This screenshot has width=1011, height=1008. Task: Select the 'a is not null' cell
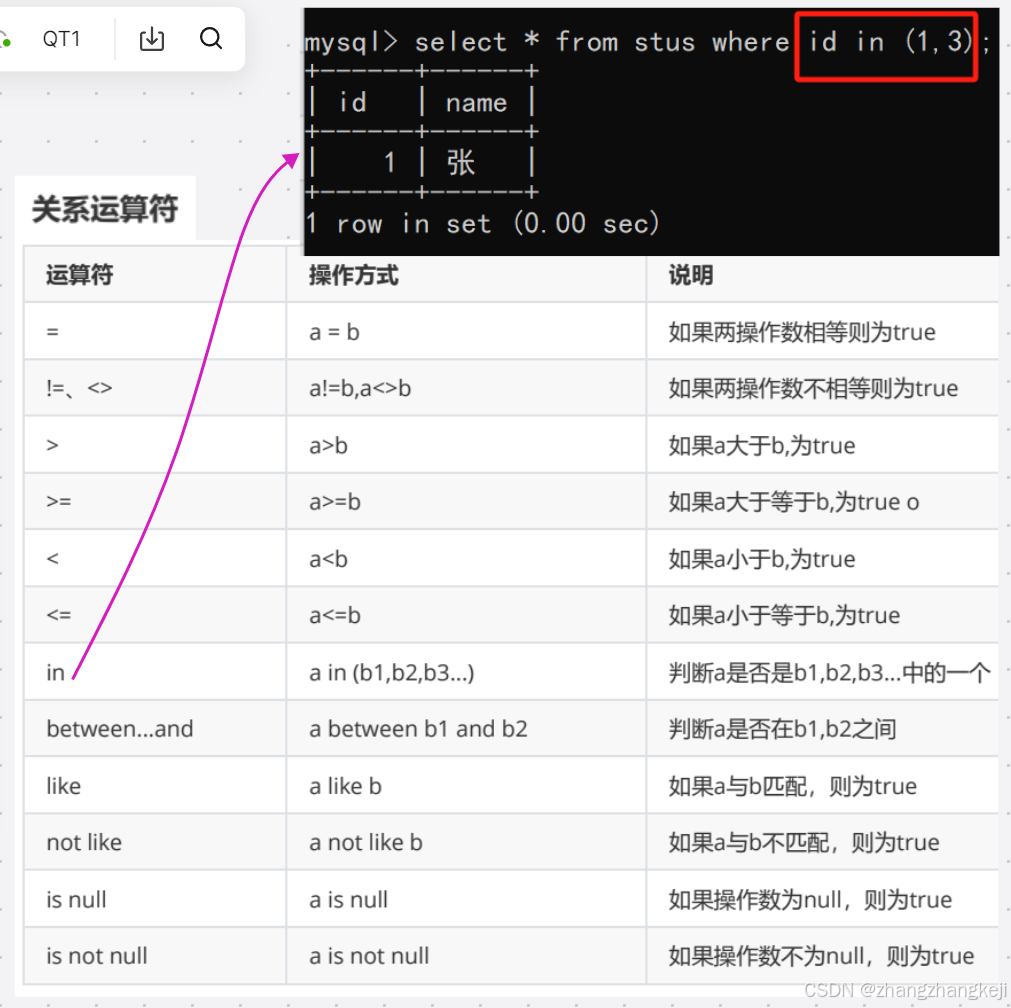[x=466, y=955]
